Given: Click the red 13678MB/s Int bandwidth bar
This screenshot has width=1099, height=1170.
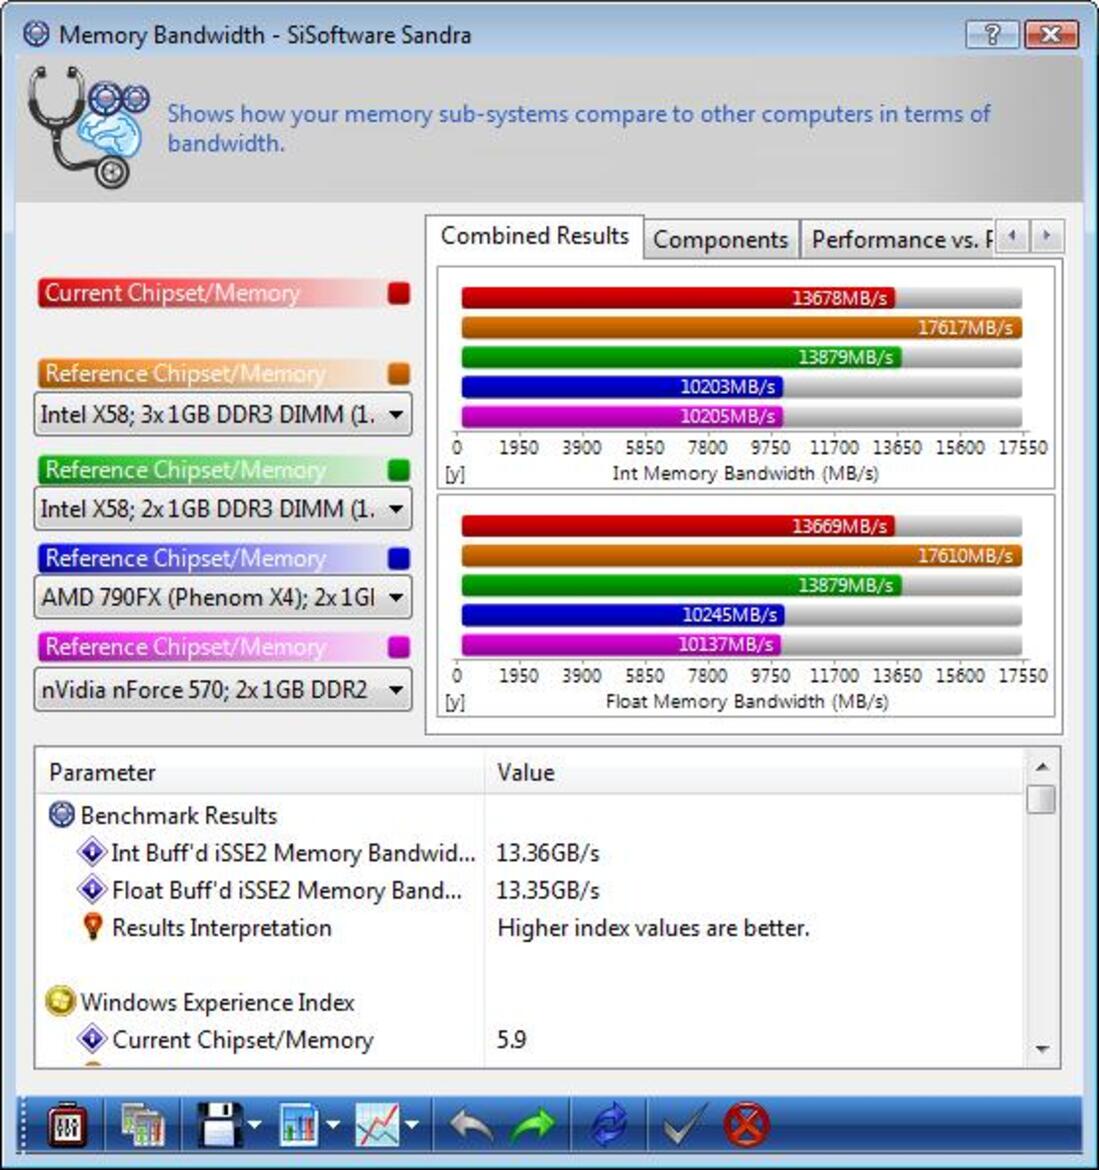Looking at the screenshot, I should pyautogui.click(x=678, y=298).
